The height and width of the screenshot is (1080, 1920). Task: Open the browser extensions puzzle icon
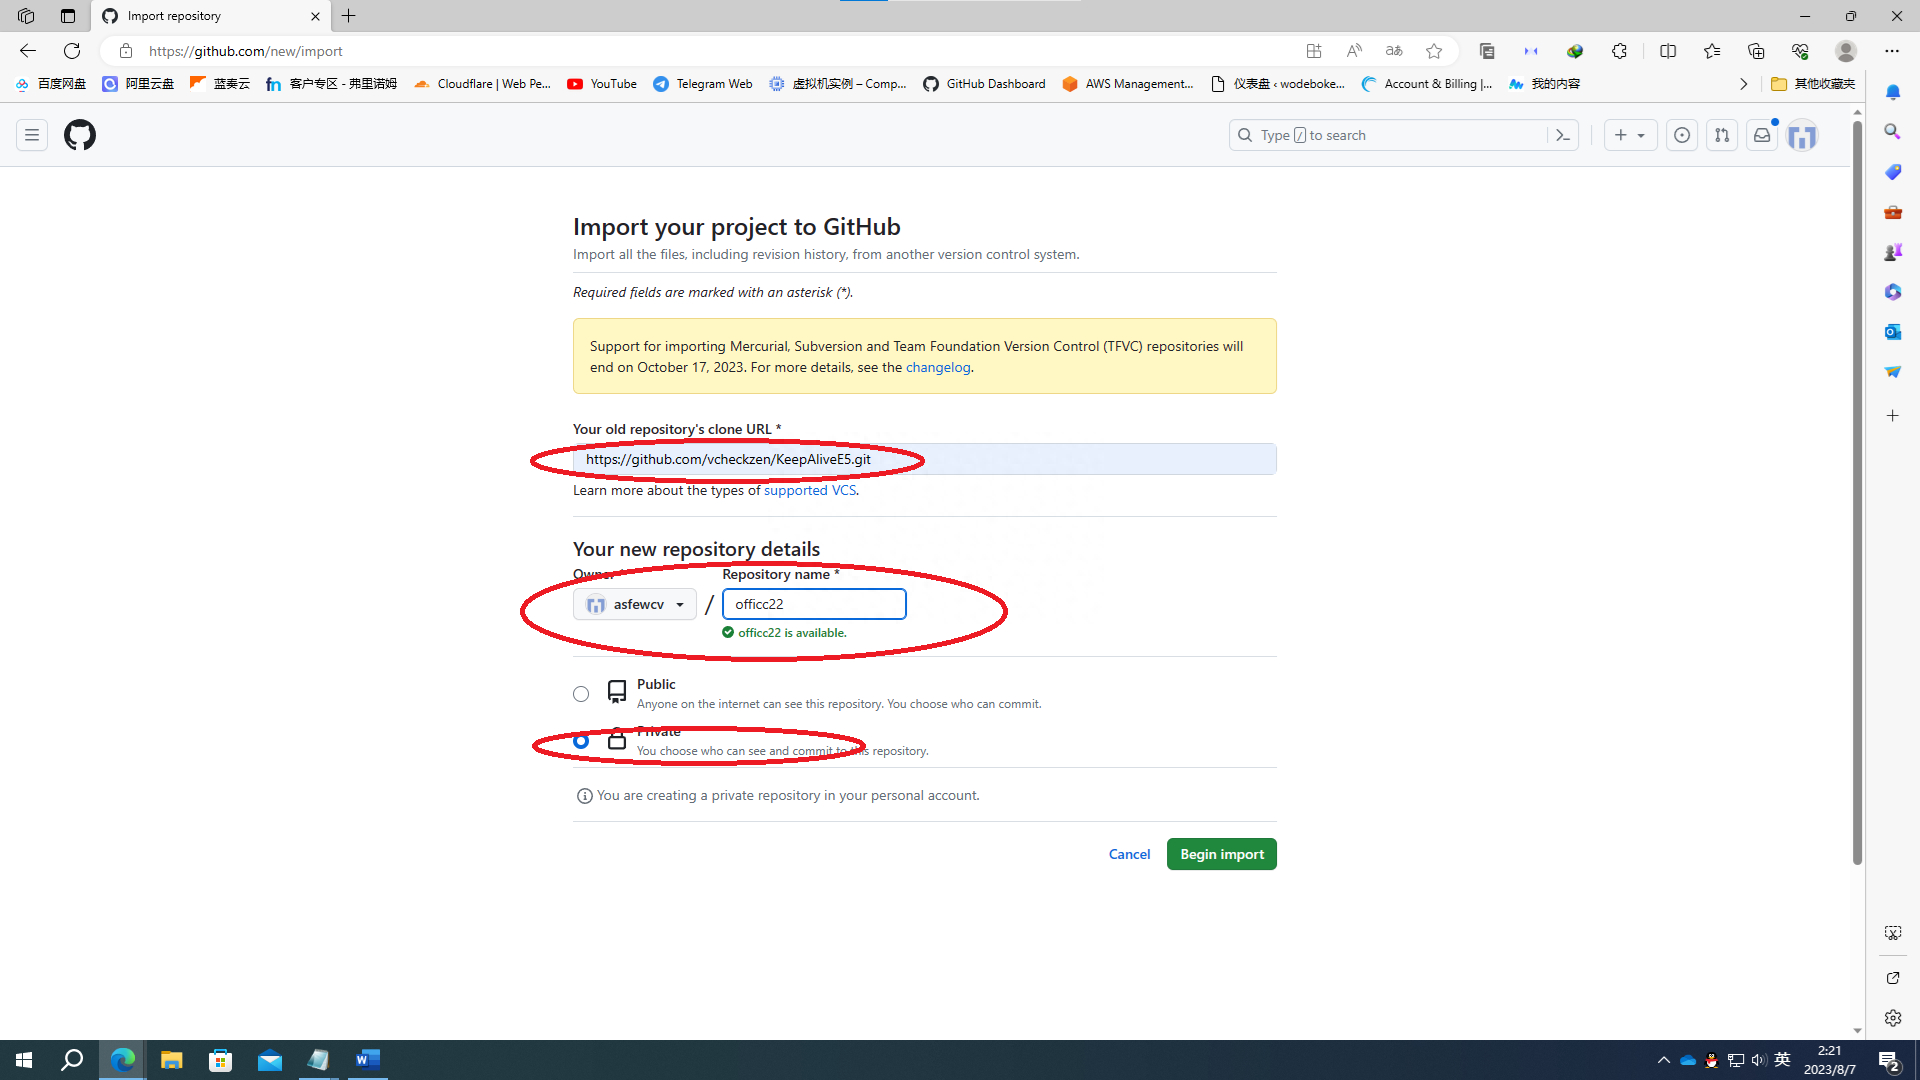(x=1619, y=51)
